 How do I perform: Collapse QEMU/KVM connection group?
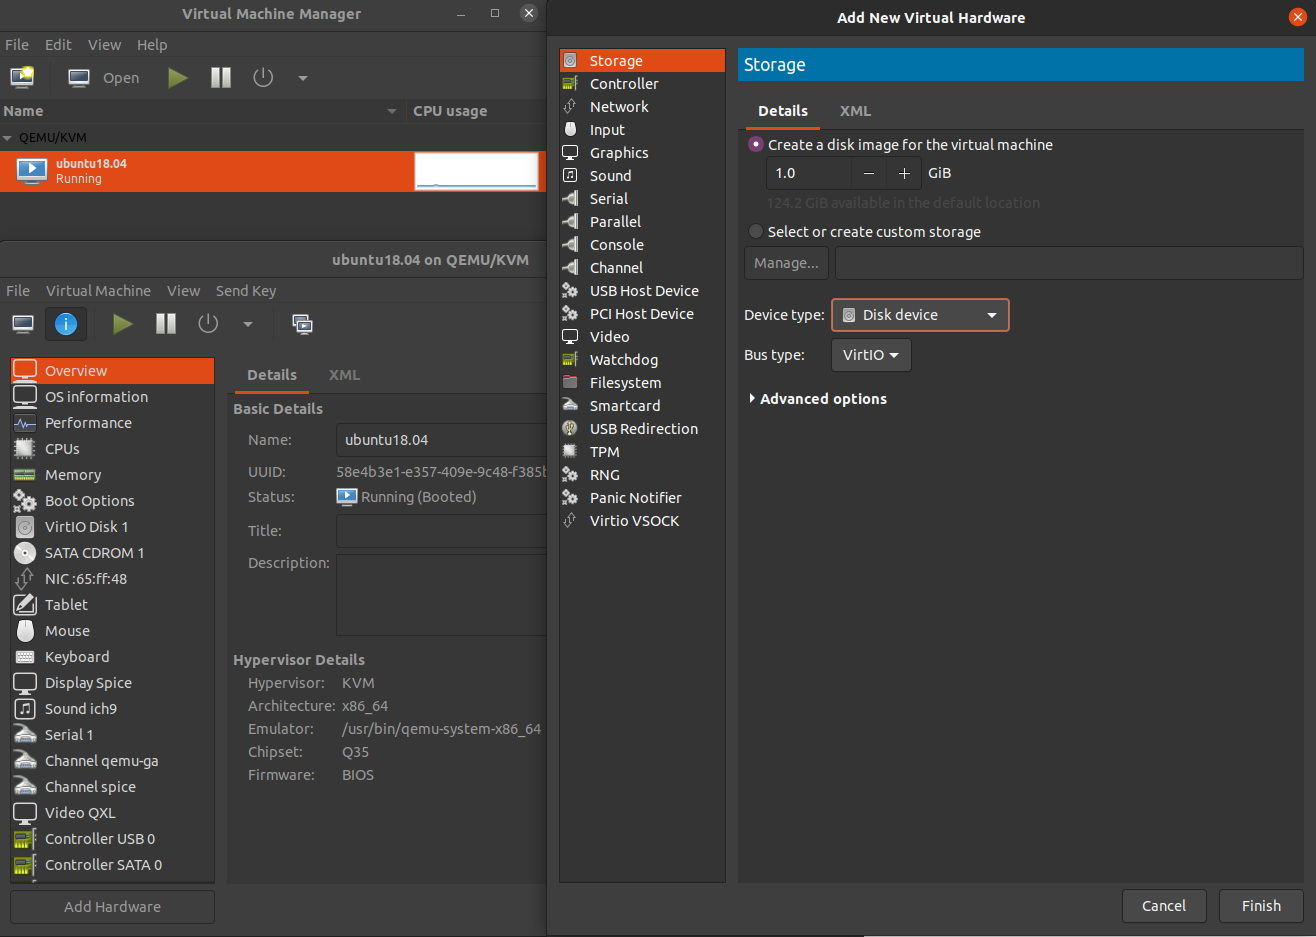(x=8, y=138)
